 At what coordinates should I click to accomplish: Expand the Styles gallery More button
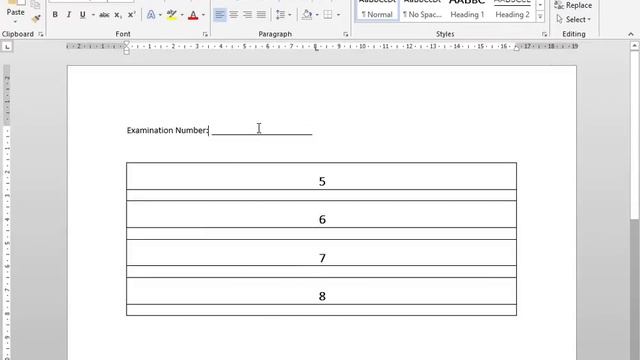coord(540,16)
